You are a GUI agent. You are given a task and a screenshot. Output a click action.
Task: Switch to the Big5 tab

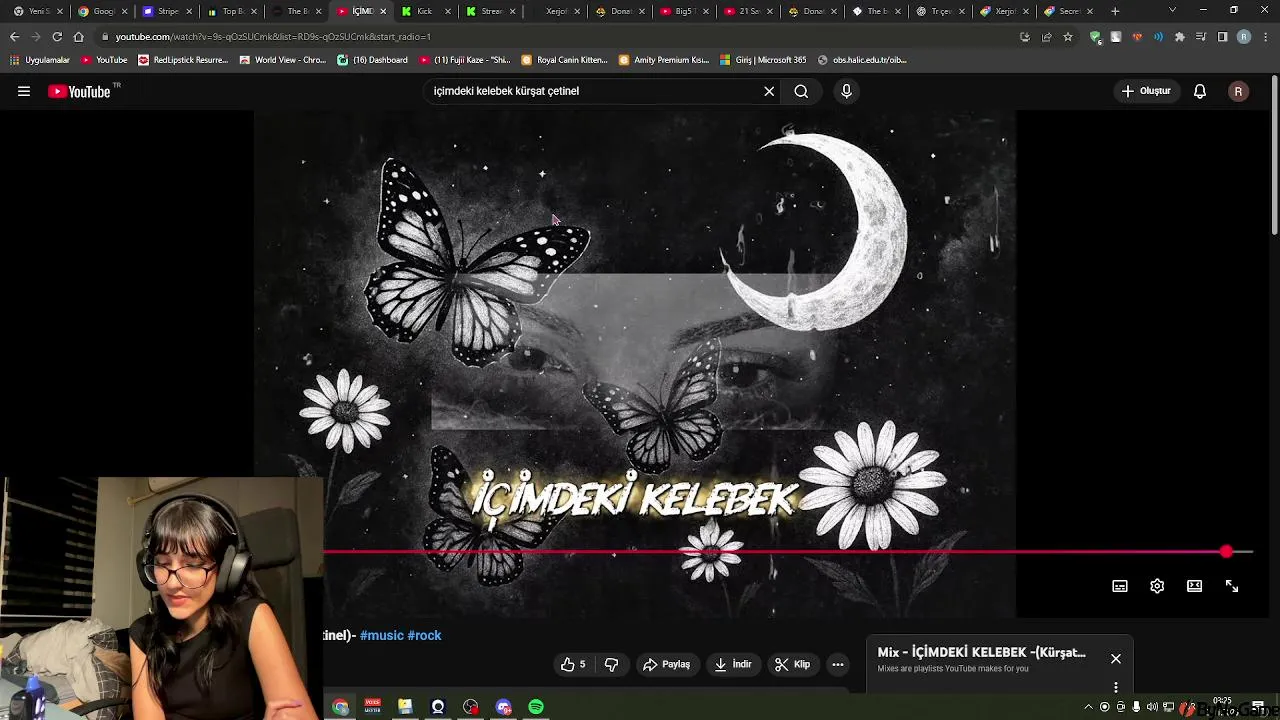click(x=684, y=11)
